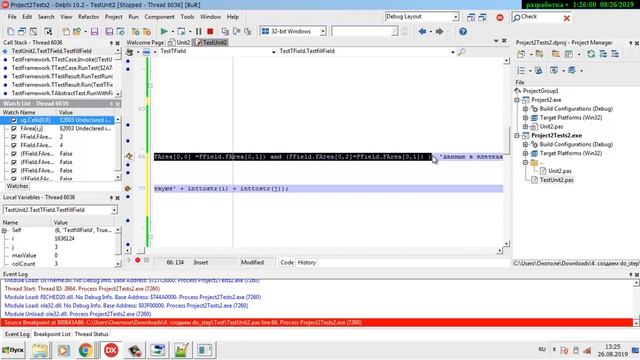Click the breakpoint marker on line 70
Screen dimensions: 640x360
128,189
